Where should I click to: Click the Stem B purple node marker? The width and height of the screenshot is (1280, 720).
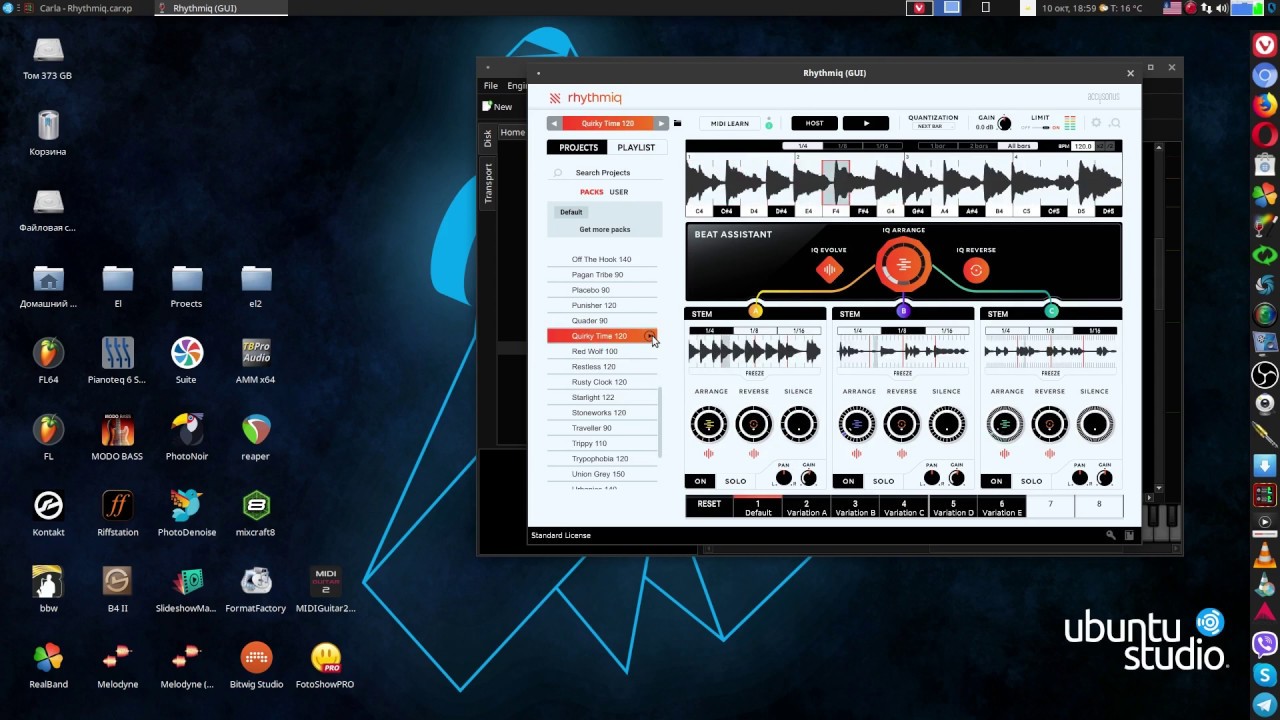pyautogui.click(x=903, y=311)
